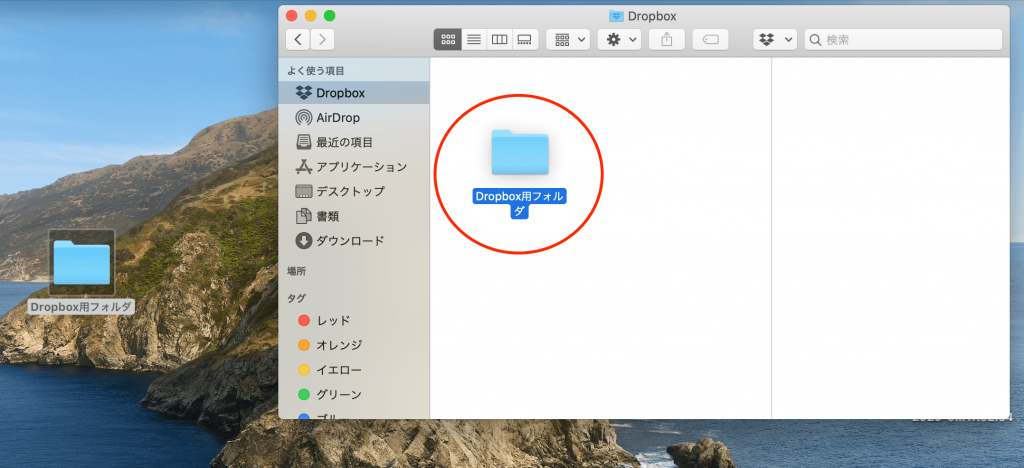Open ダウンロード in the sidebar
This screenshot has height=468, width=1024.
coord(354,241)
